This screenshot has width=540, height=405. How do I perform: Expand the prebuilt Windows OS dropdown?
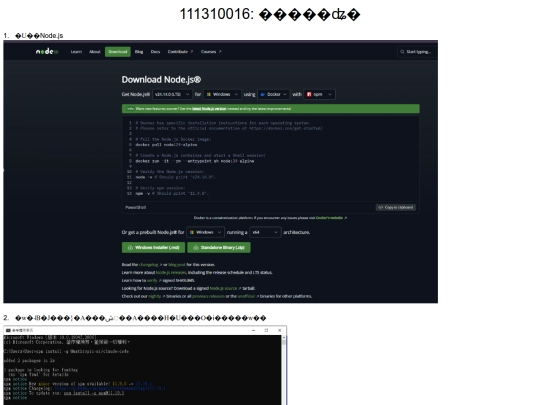pyautogui.click(x=206, y=232)
